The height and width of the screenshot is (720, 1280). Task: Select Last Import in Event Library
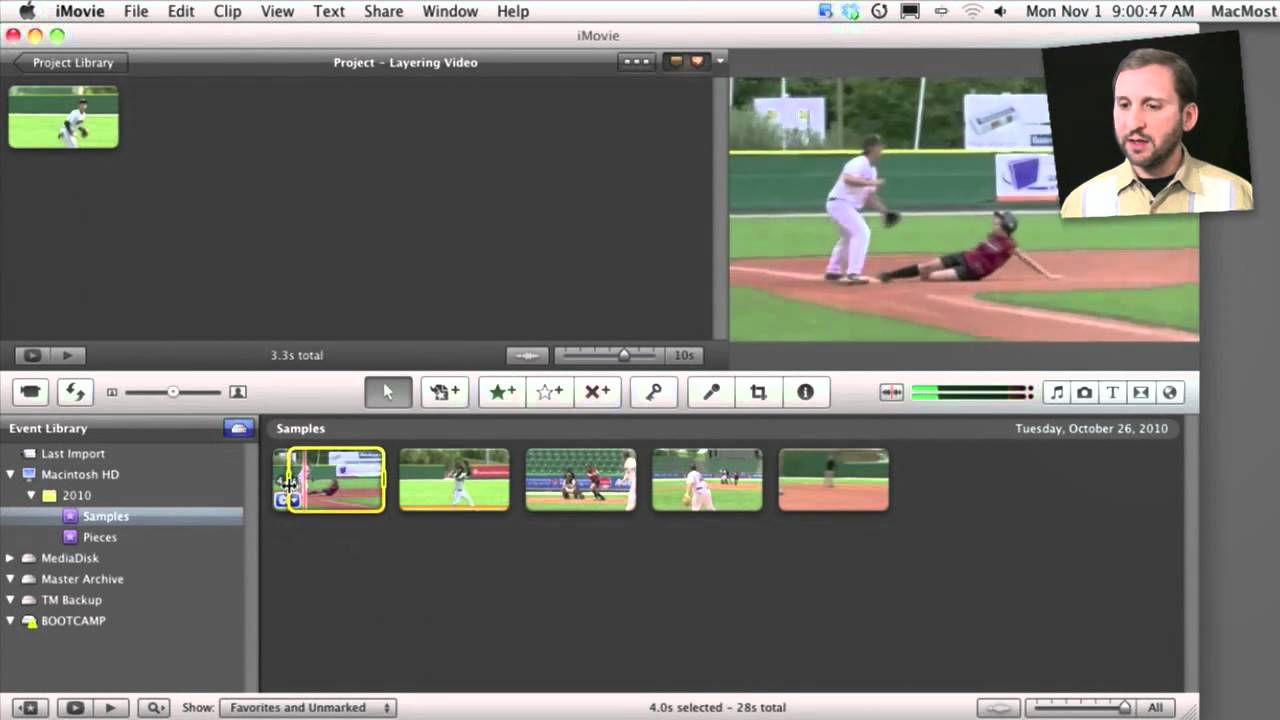tap(73, 454)
